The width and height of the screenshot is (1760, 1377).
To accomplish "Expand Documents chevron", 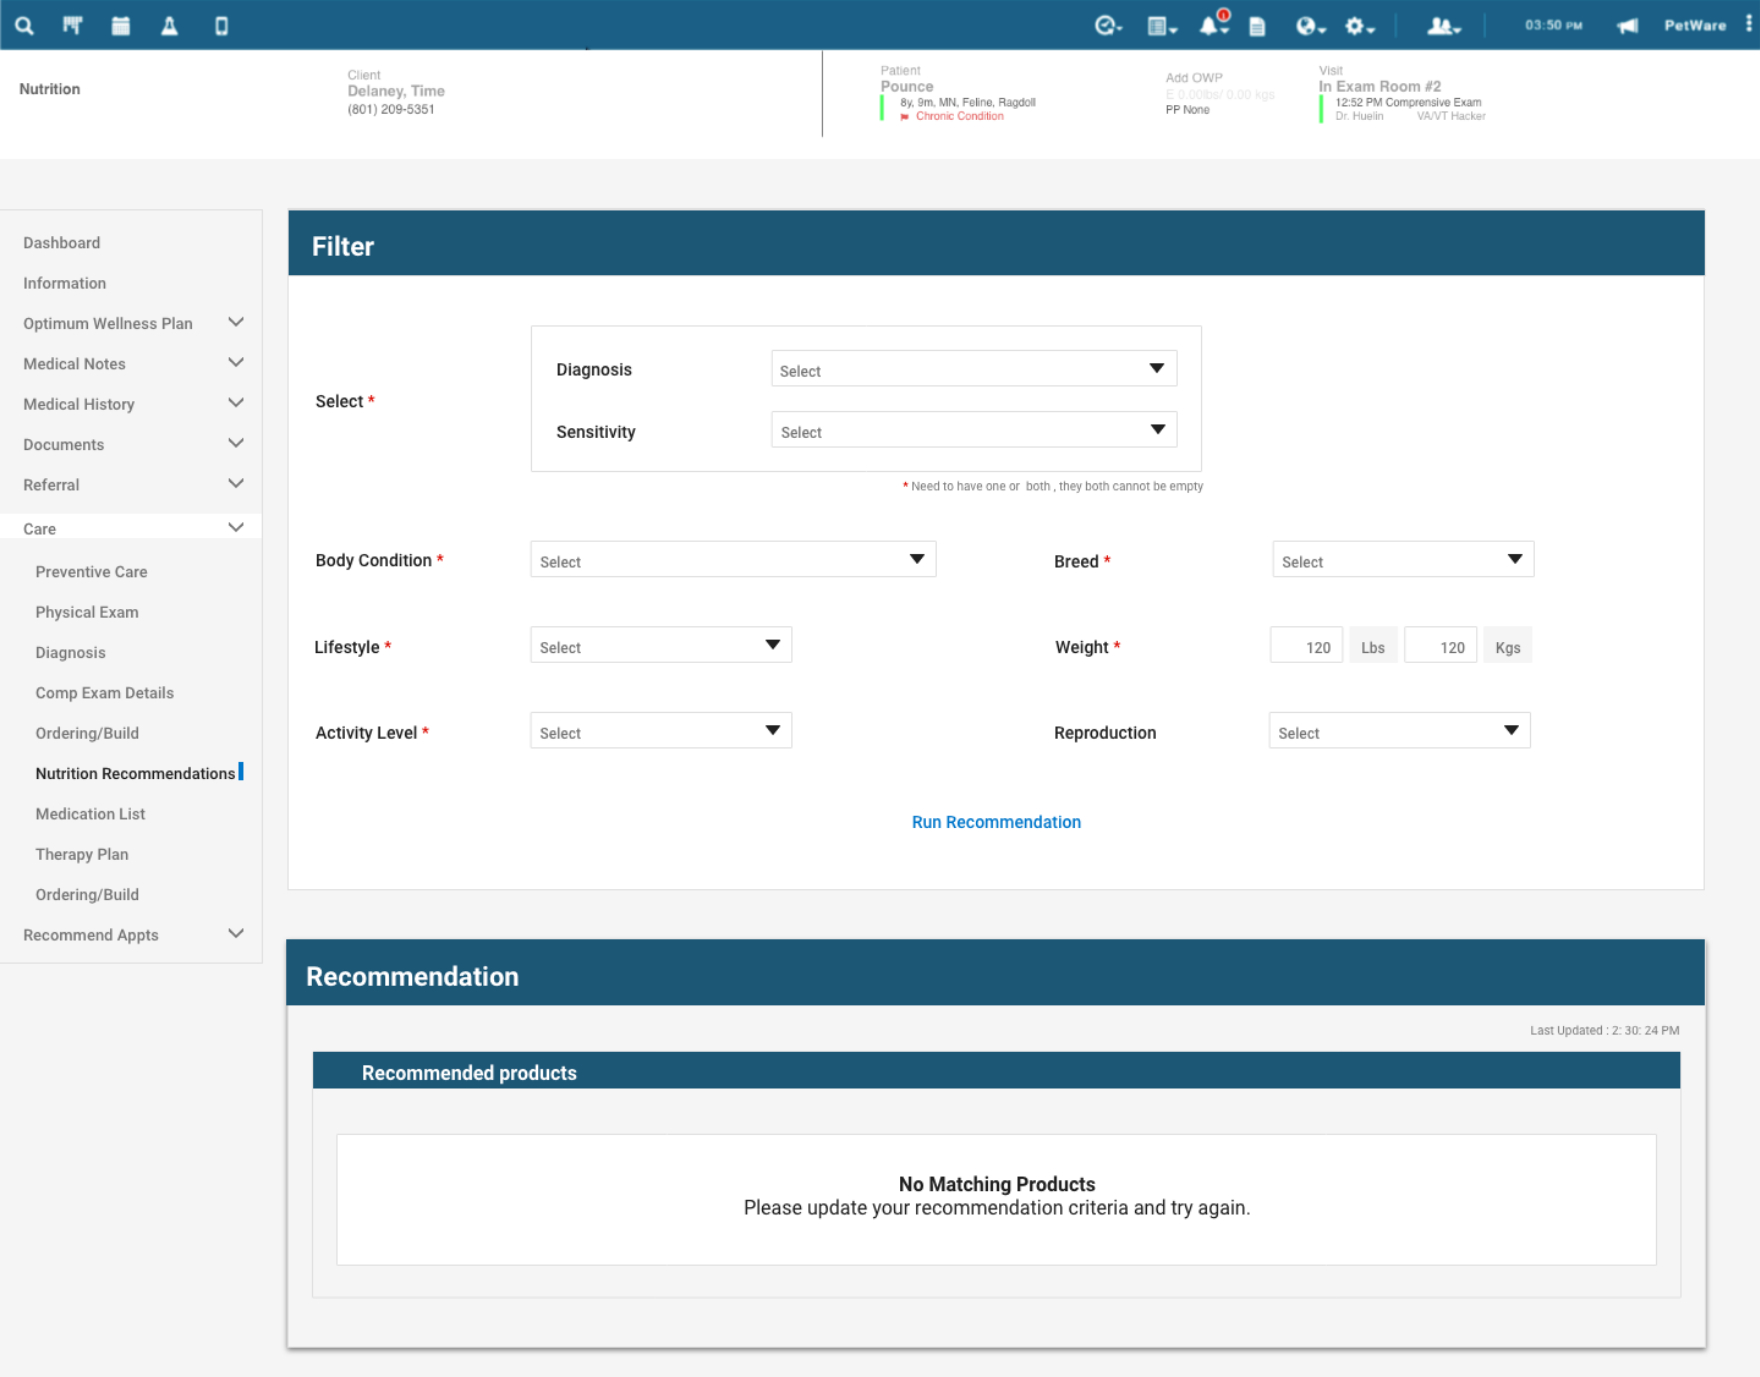I will [236, 443].
